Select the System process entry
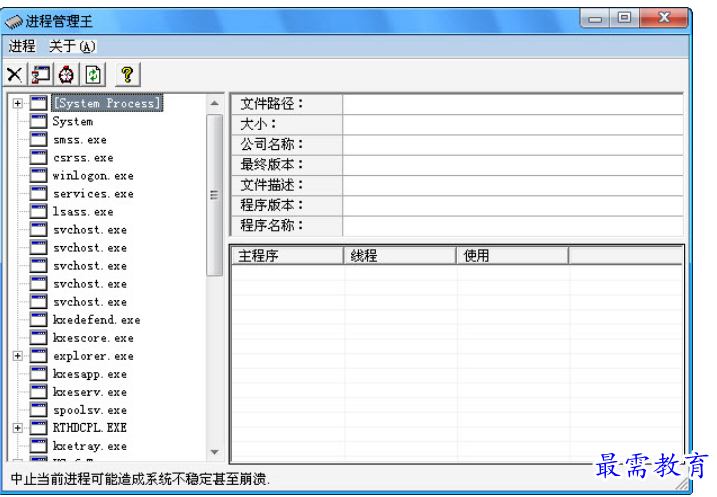 coord(73,121)
